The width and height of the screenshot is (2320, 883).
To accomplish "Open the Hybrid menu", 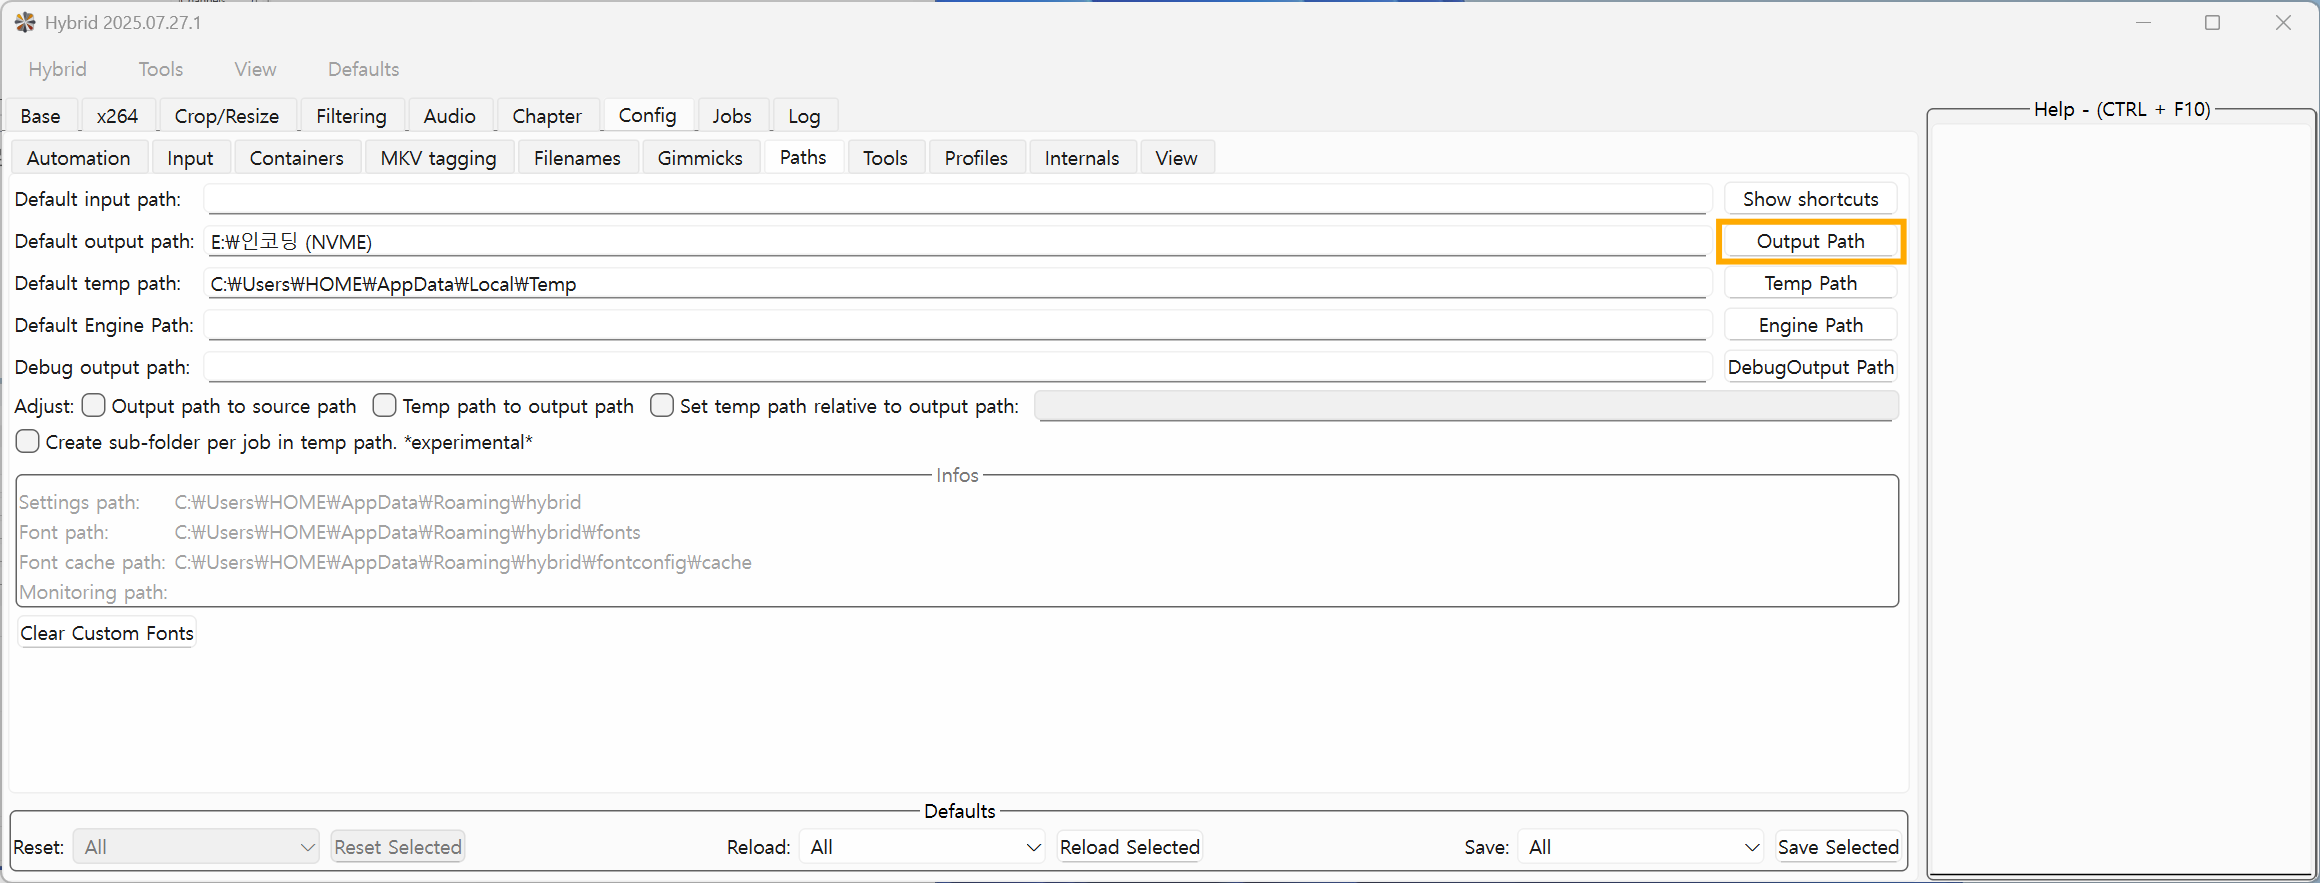I will (57, 69).
